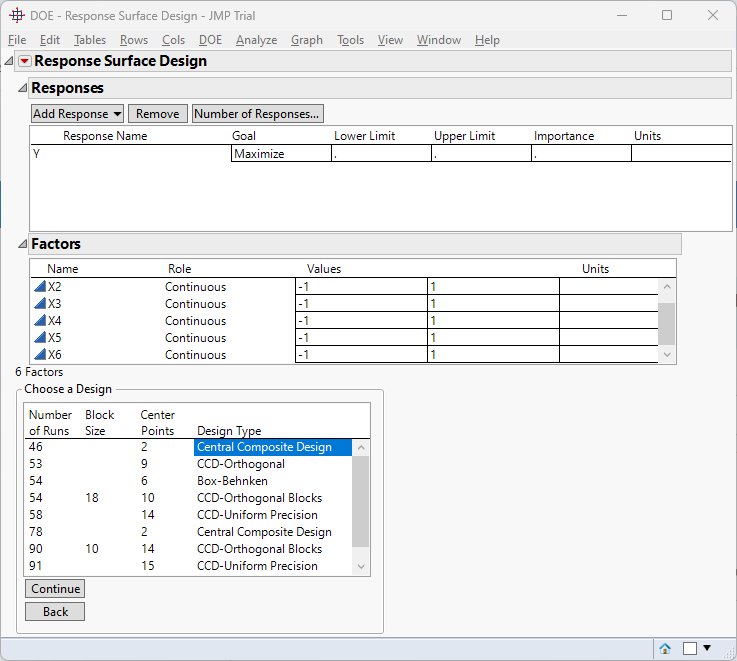Open the Tables menu
The width and height of the screenshot is (737, 661).
point(90,40)
